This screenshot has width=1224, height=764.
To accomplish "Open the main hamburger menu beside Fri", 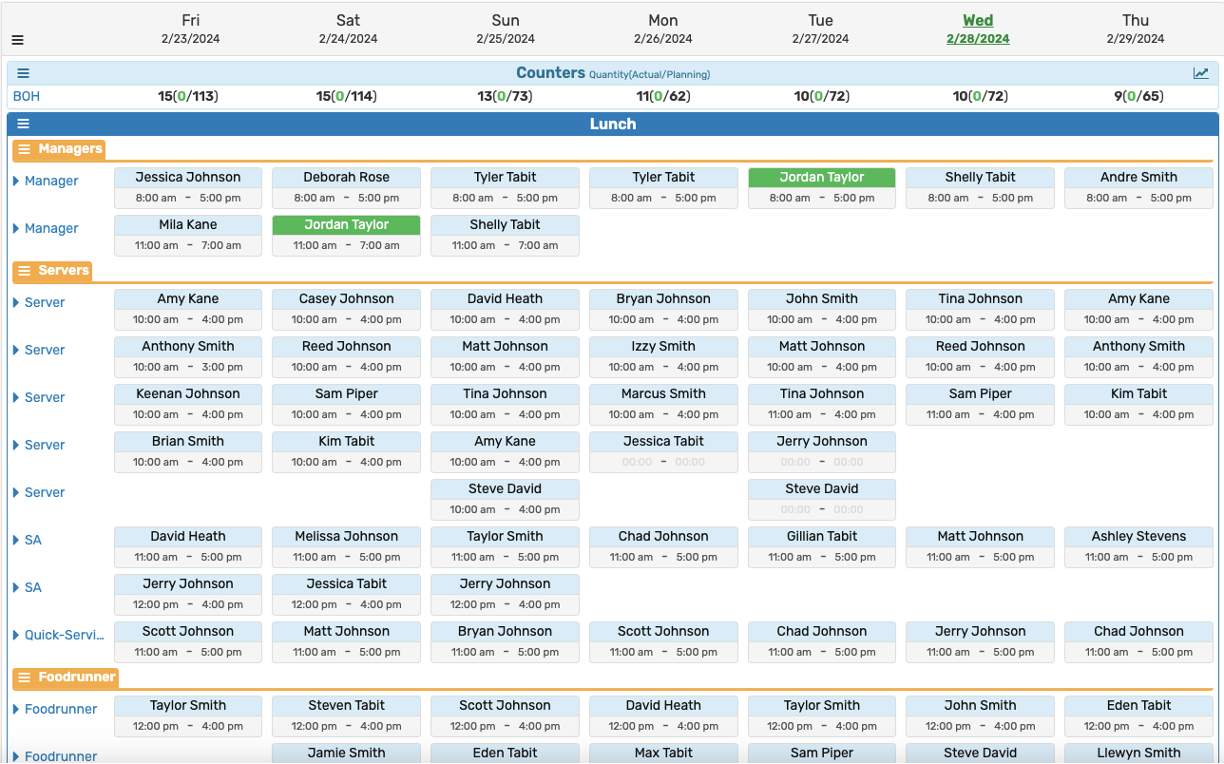I will tap(17, 40).
